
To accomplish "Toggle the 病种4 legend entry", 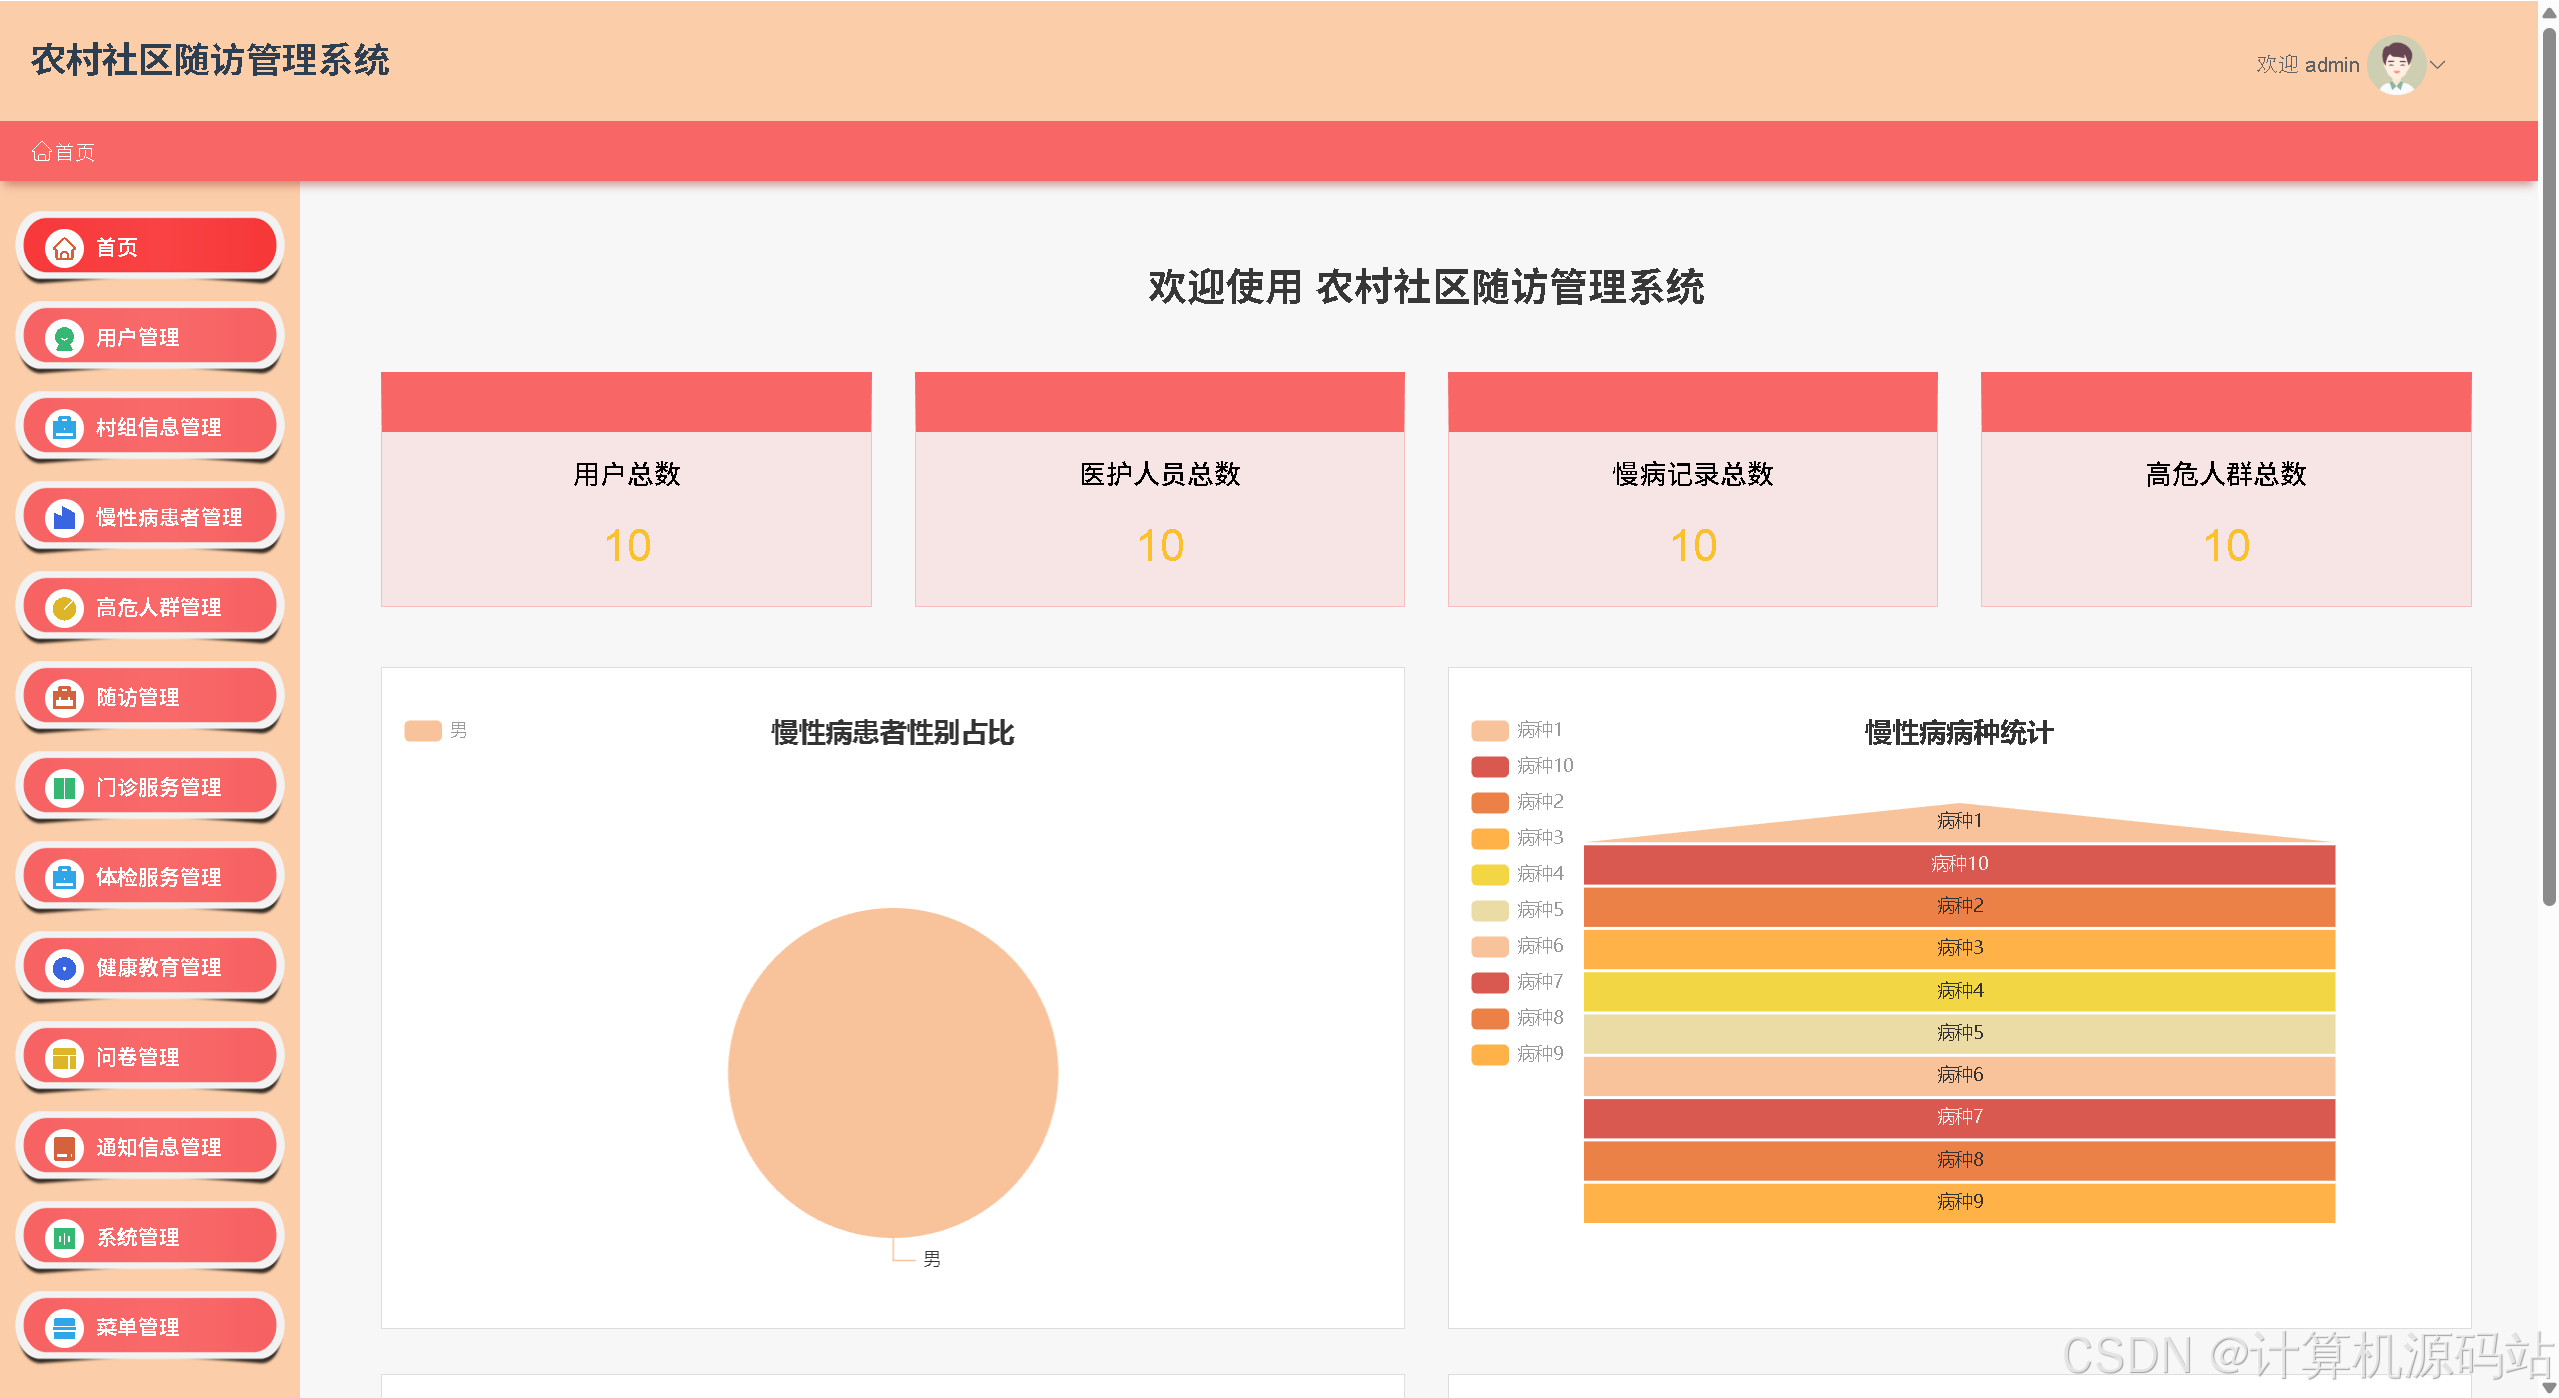I will coord(1517,874).
